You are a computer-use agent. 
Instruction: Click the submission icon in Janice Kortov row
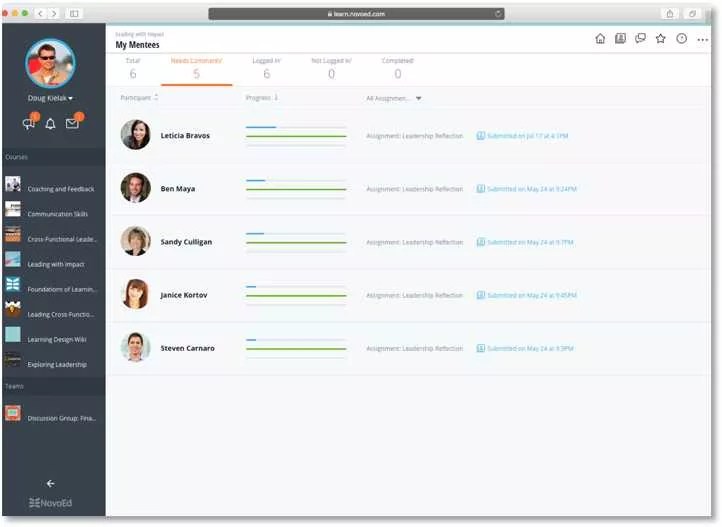pos(480,295)
